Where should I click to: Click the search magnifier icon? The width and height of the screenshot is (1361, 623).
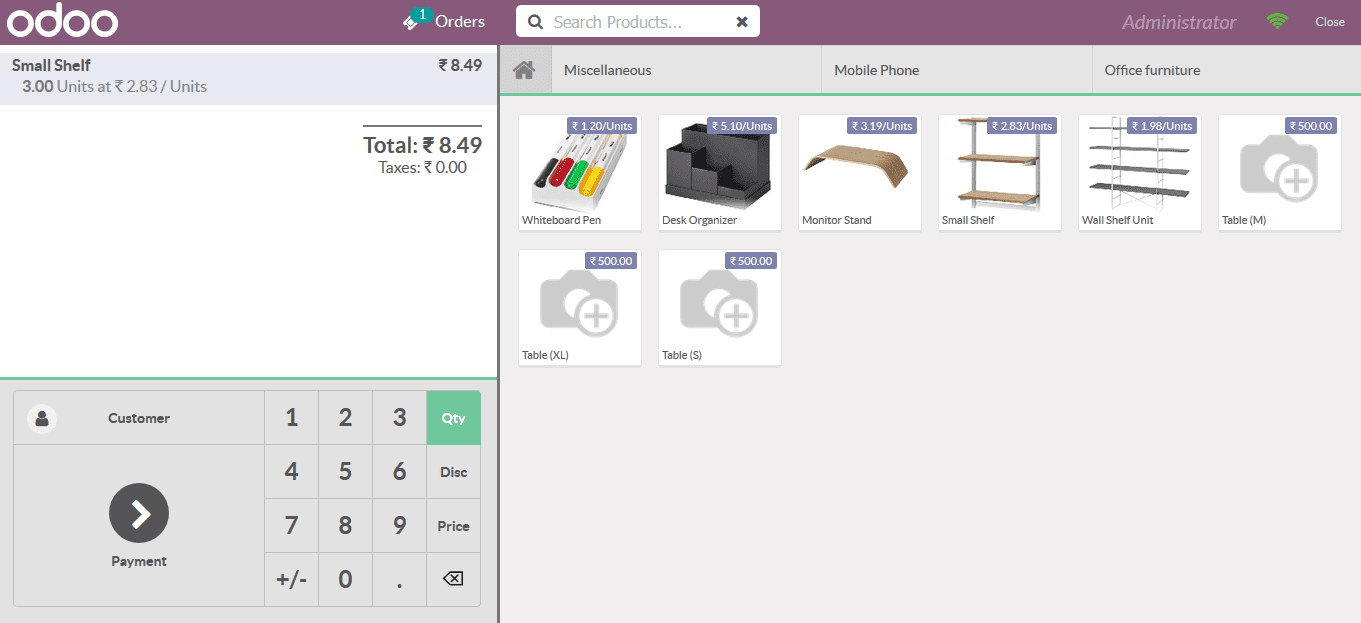coord(535,20)
